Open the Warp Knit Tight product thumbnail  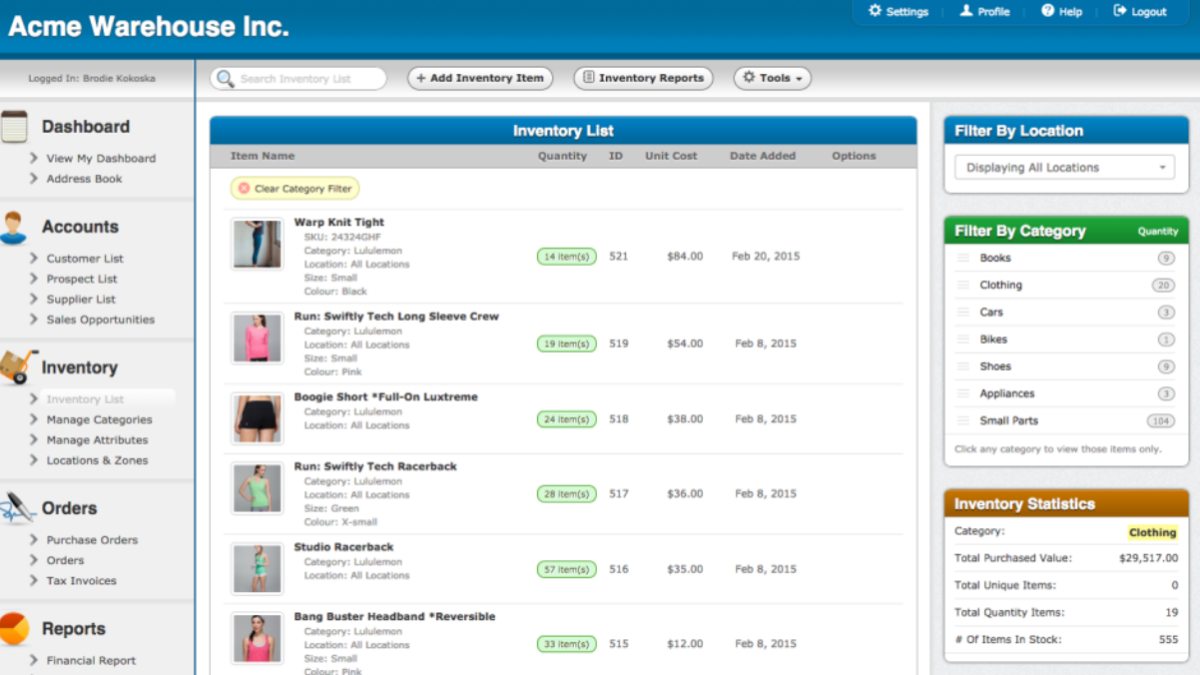[257, 244]
